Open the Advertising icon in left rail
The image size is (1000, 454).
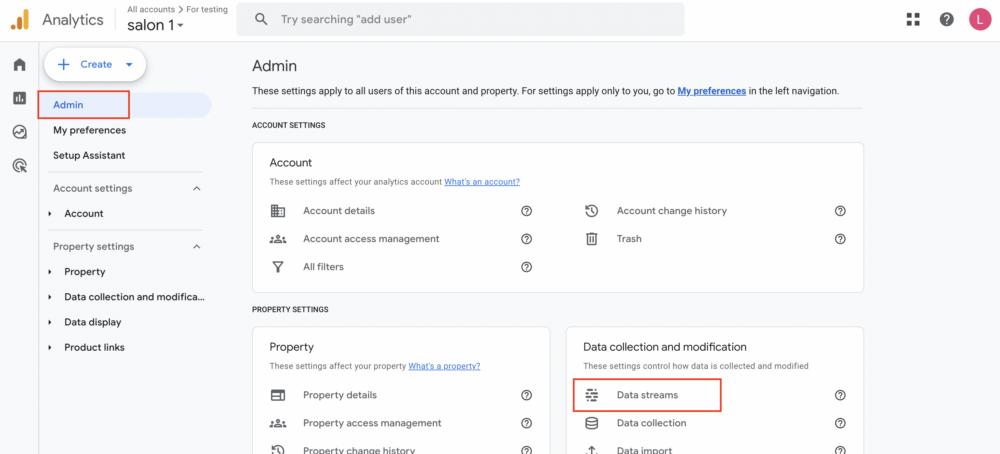pos(20,166)
